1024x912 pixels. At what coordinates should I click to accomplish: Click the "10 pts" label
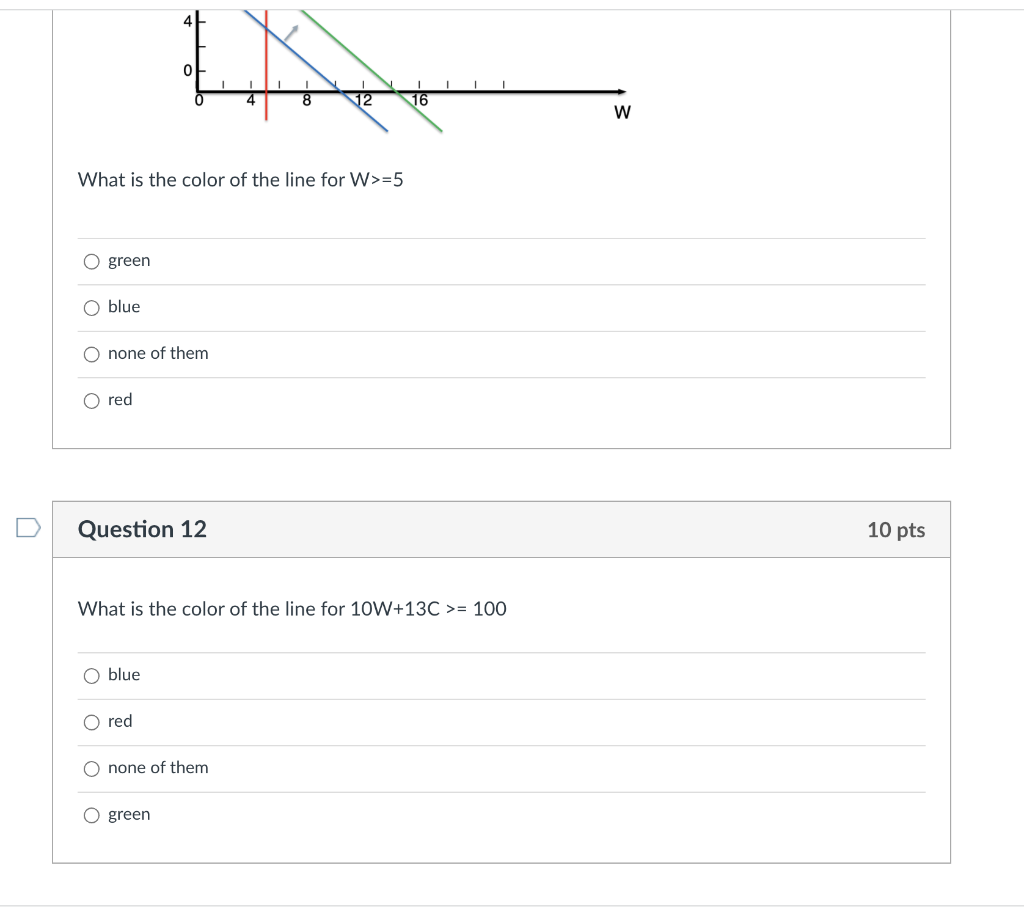pos(896,530)
